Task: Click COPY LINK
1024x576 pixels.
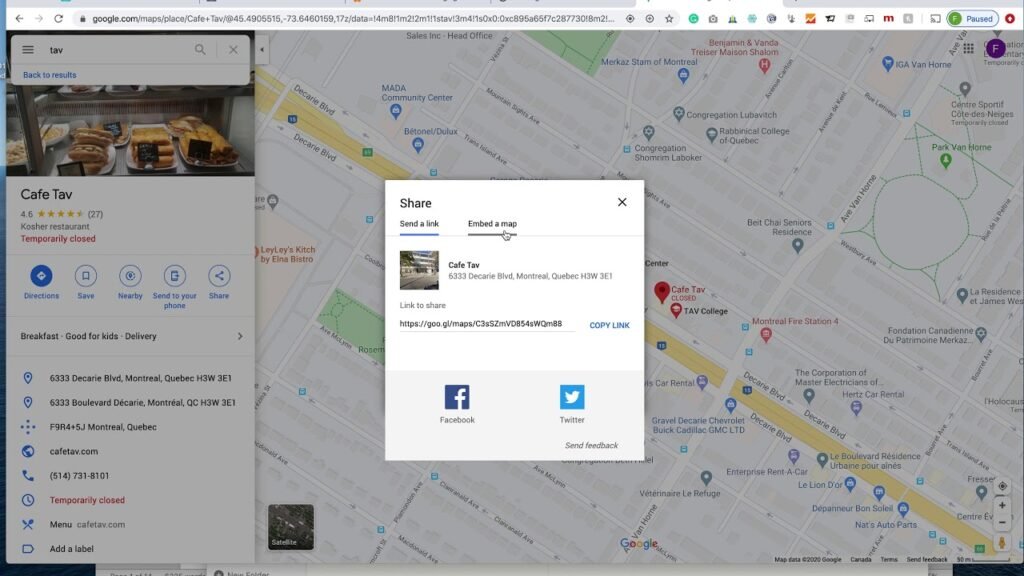Action: pyautogui.click(x=609, y=325)
